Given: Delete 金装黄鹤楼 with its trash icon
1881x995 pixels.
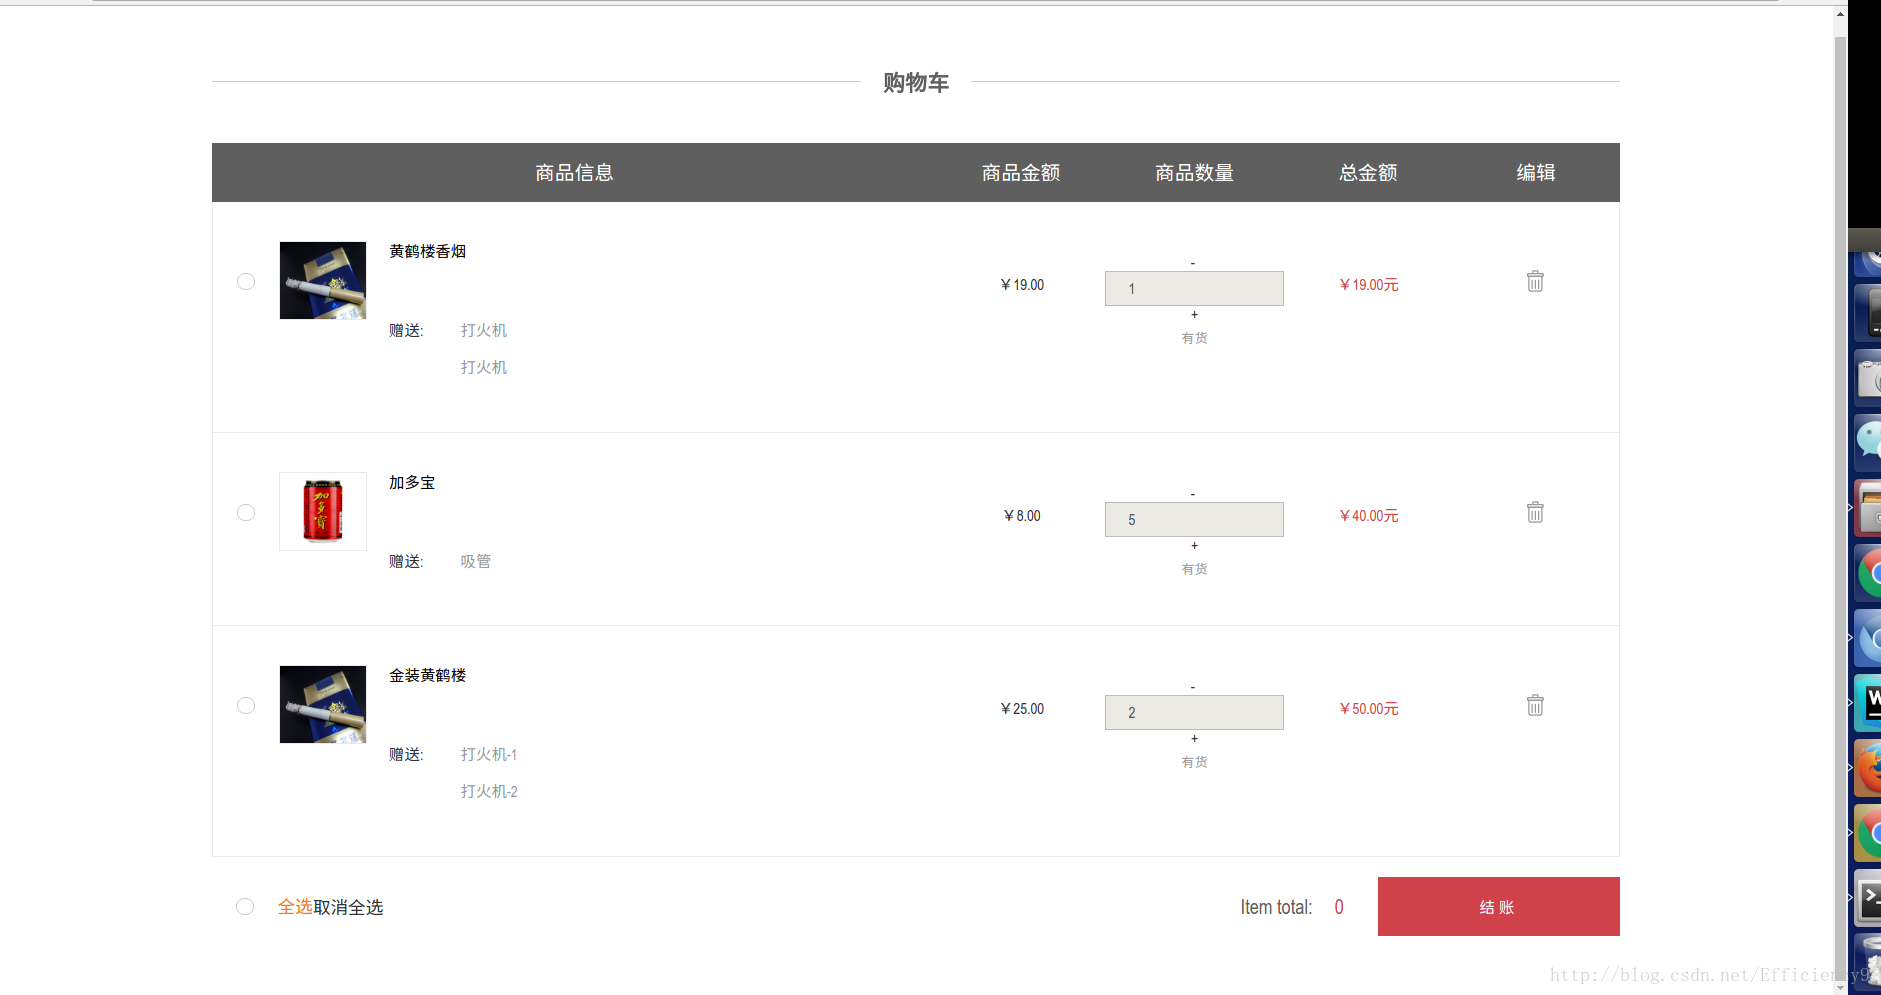Looking at the screenshot, I should (1535, 705).
